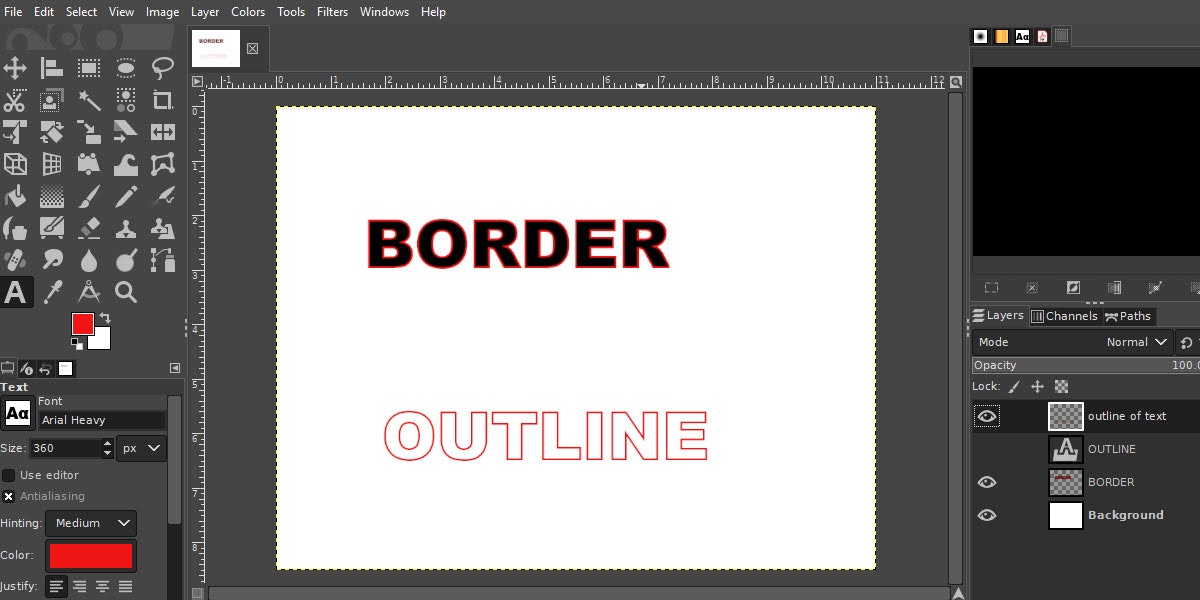Open the Layer menu
The image size is (1200, 600).
[x=205, y=12]
